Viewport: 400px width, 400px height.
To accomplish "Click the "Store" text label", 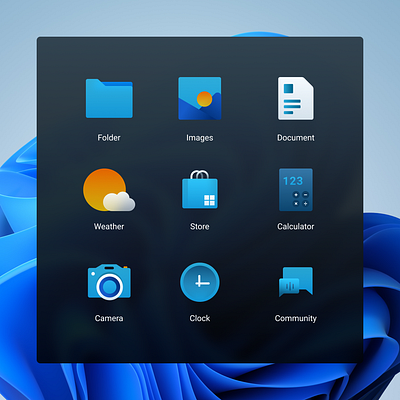I will (200, 227).
